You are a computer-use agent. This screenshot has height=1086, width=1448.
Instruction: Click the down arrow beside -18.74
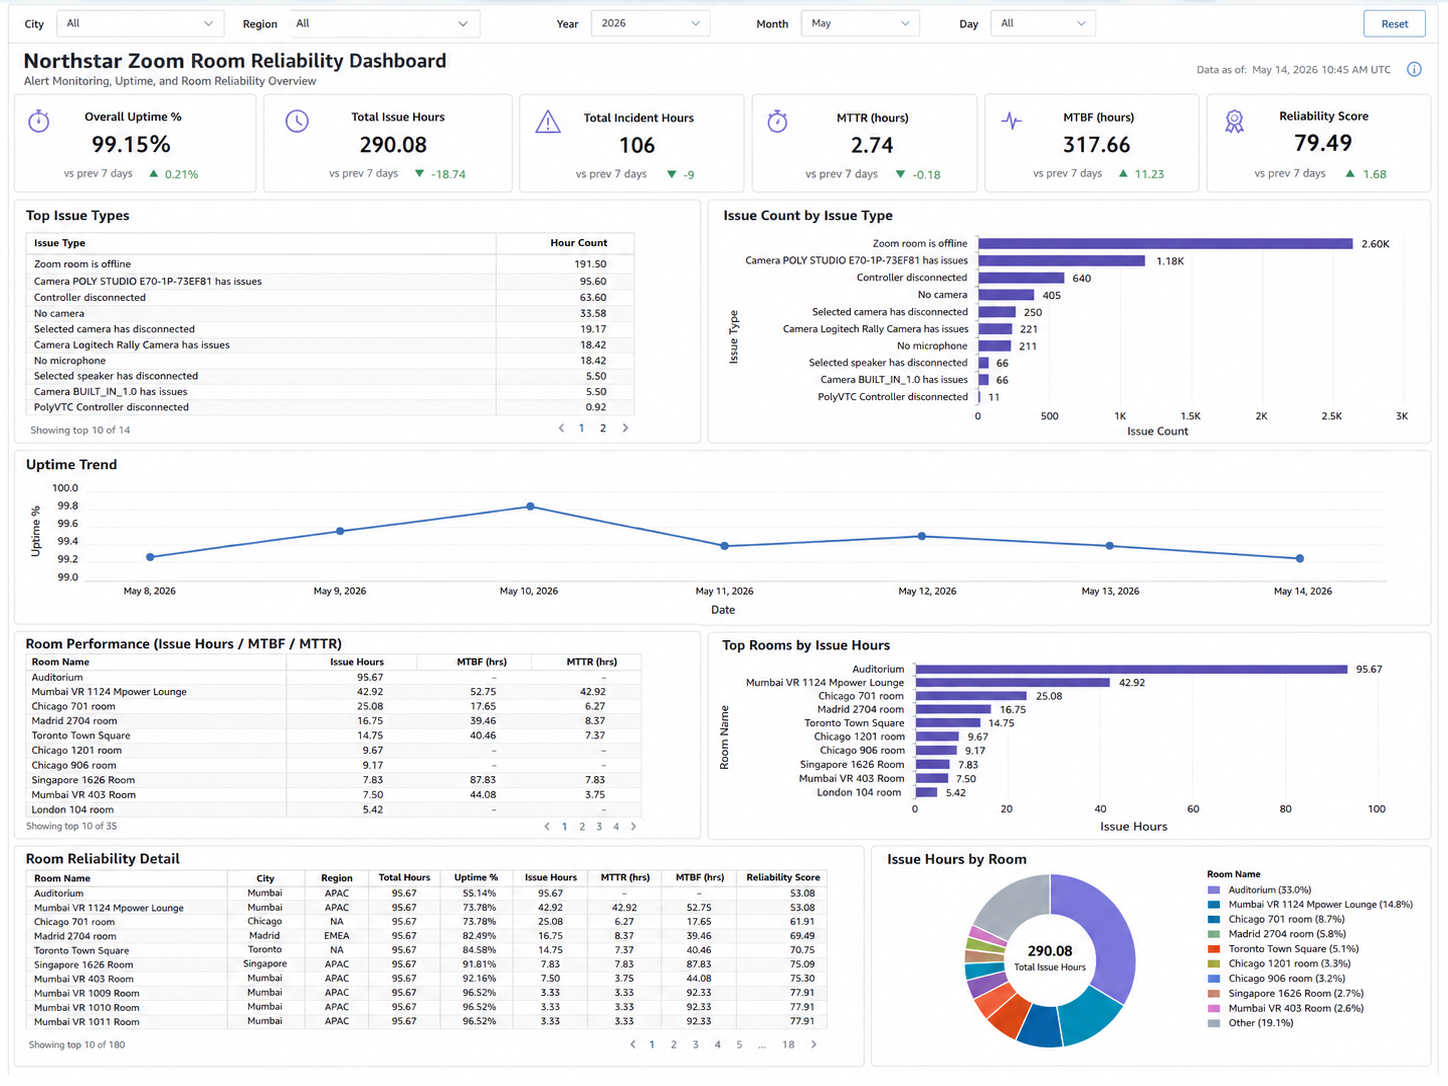coord(419,174)
